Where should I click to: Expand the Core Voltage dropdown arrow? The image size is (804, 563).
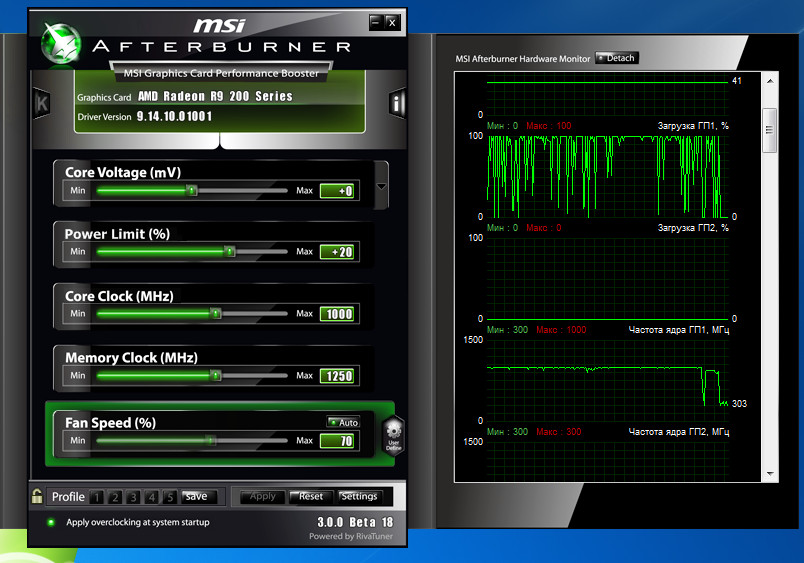point(381,186)
